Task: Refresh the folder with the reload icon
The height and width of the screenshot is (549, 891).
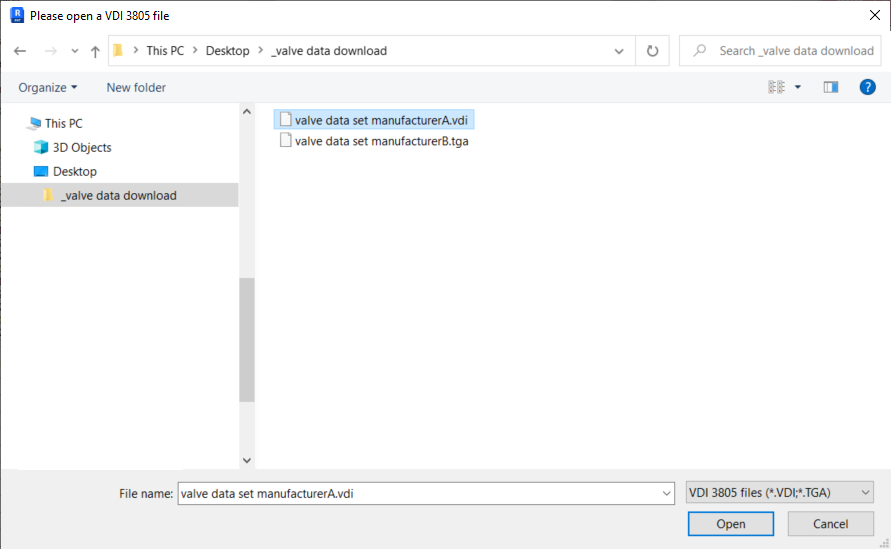Action: click(x=652, y=51)
